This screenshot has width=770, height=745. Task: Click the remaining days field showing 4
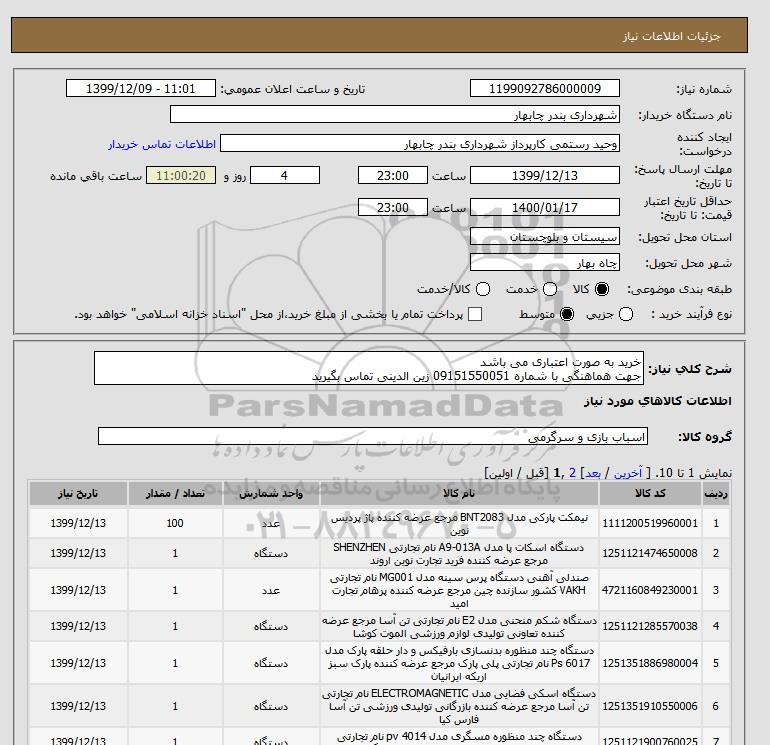pyautogui.click(x=285, y=175)
